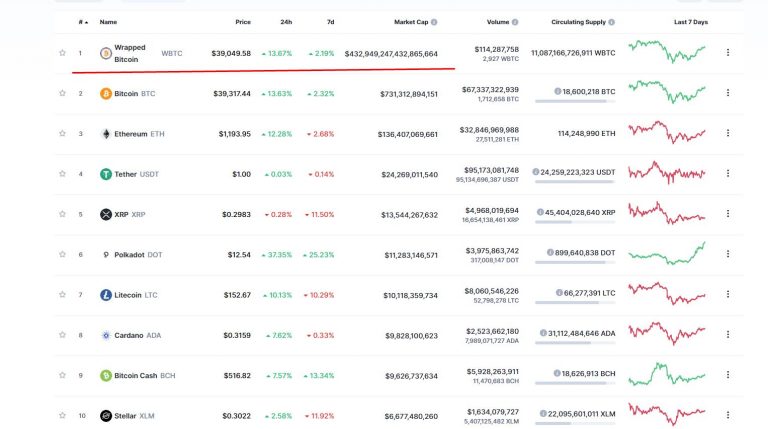
Task: Star Cardano in the watchlist
Action: click(62, 335)
